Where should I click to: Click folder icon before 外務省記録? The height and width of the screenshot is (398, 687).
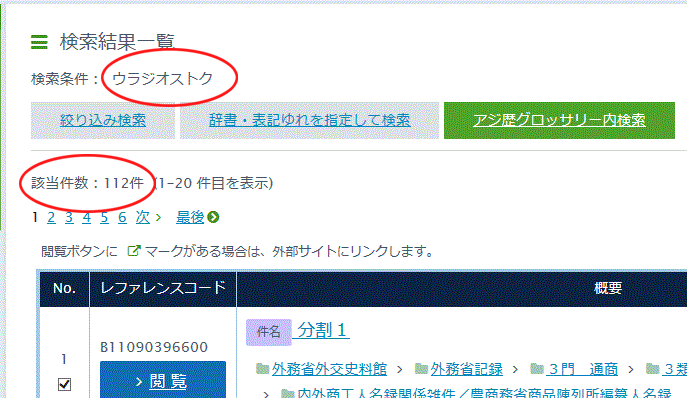click(x=421, y=369)
